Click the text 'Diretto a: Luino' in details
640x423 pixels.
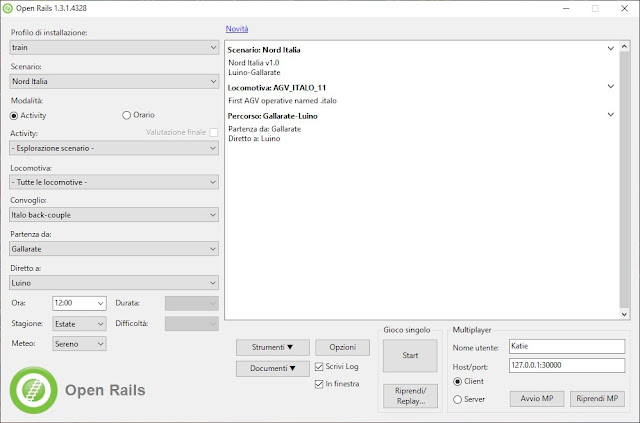254,138
